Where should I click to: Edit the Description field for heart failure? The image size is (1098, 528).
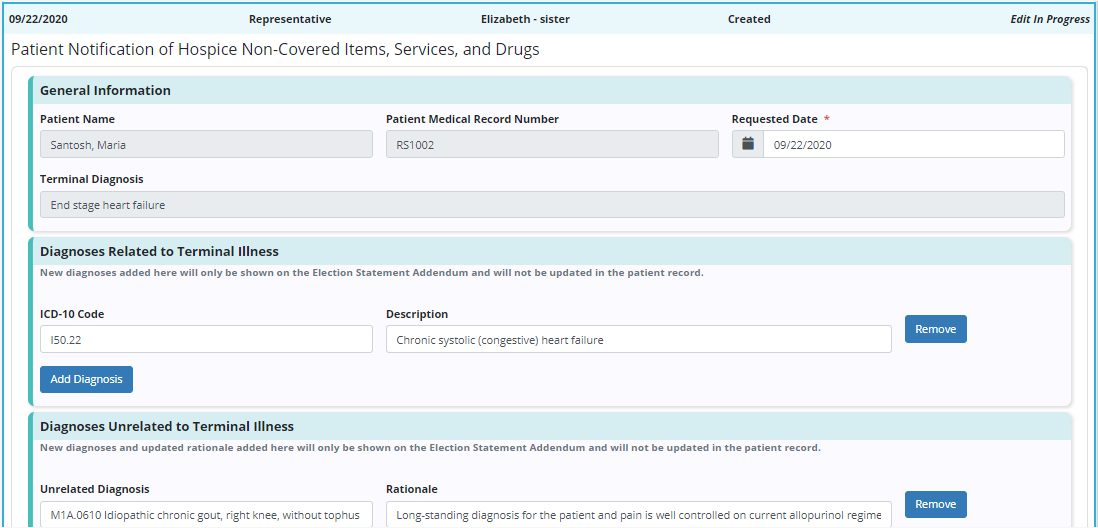(638, 340)
